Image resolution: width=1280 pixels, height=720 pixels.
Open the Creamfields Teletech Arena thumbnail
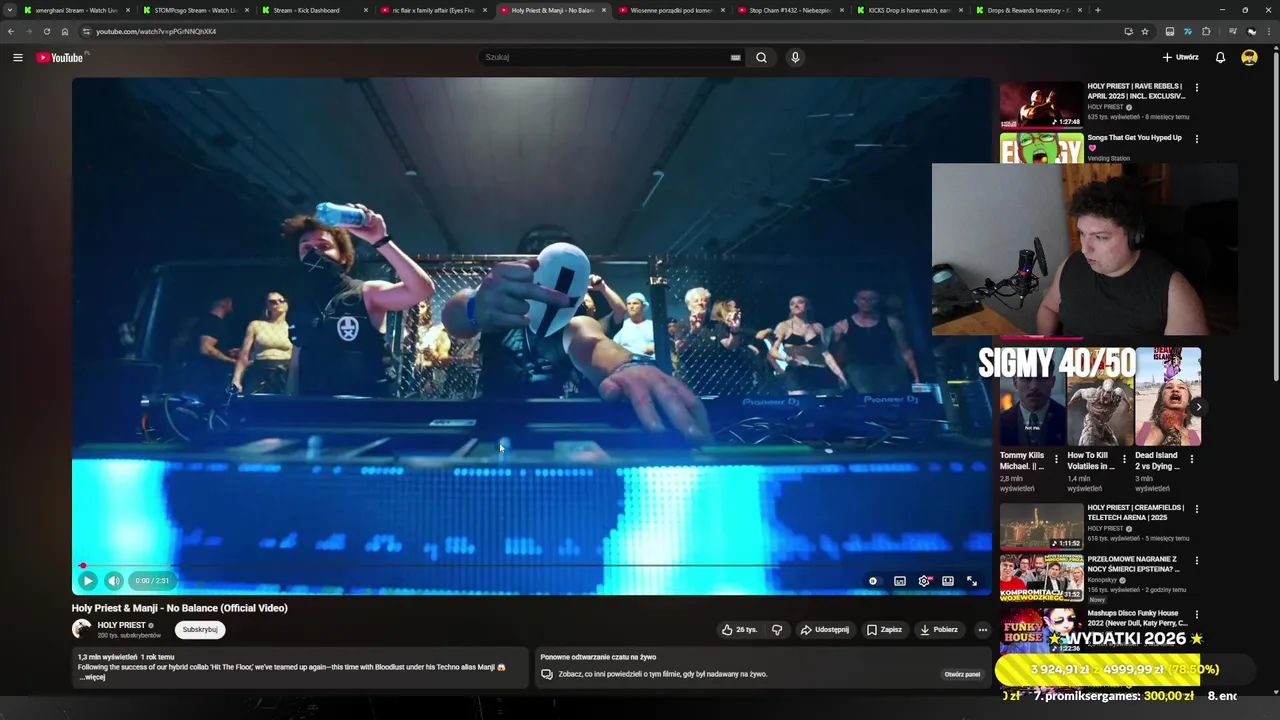pyautogui.click(x=1041, y=526)
